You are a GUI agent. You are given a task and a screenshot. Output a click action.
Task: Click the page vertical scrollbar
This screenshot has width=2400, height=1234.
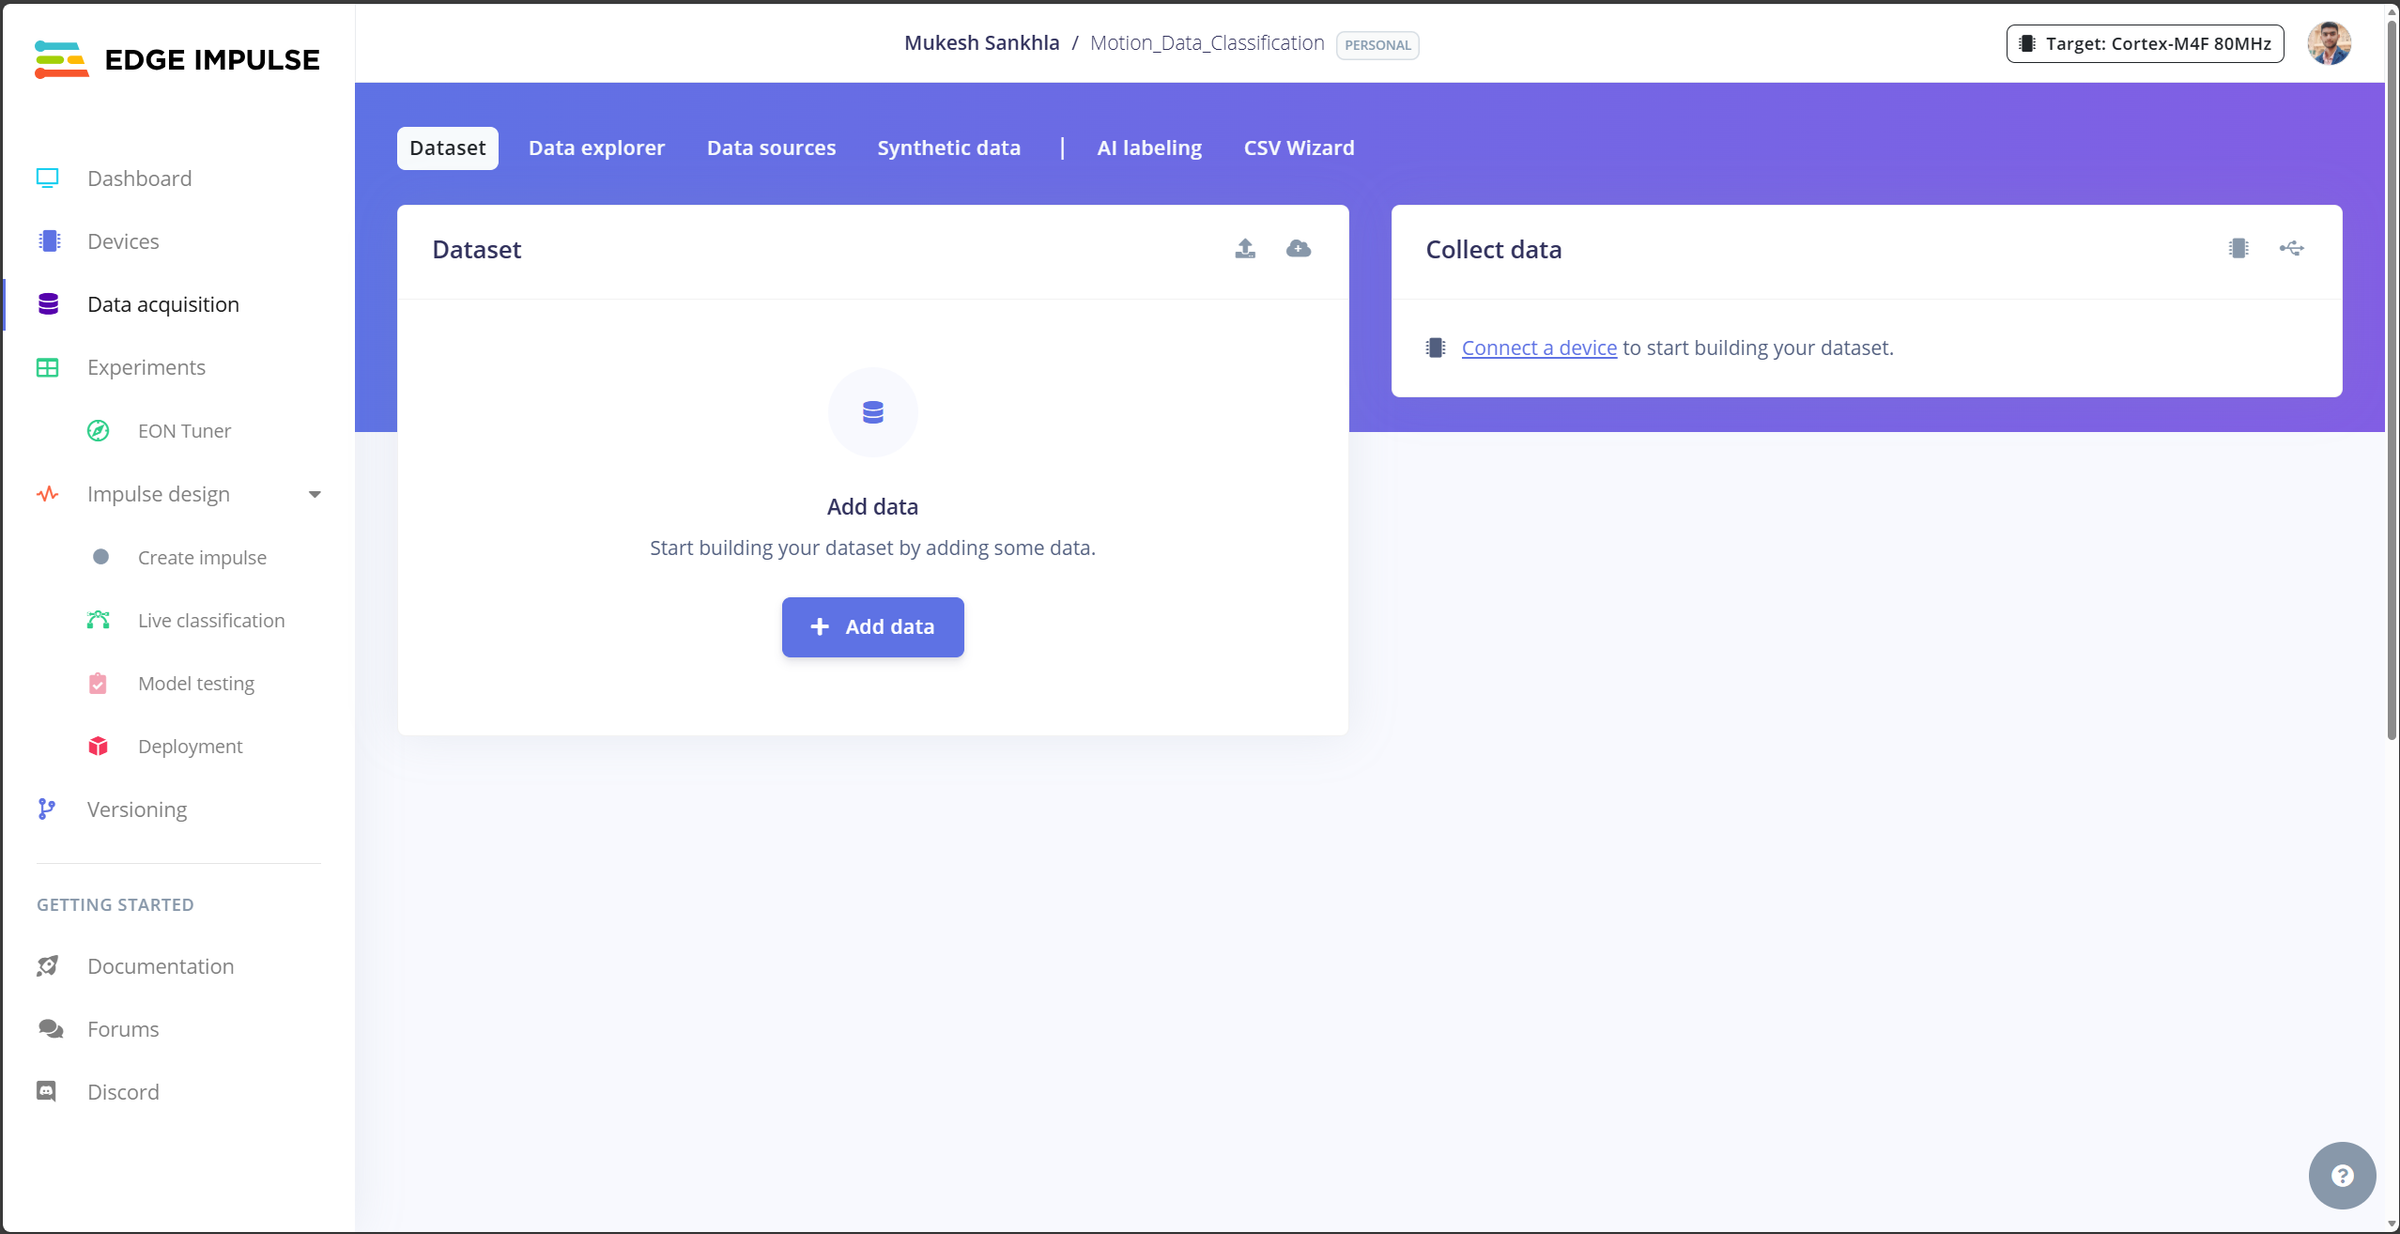tap(2391, 380)
